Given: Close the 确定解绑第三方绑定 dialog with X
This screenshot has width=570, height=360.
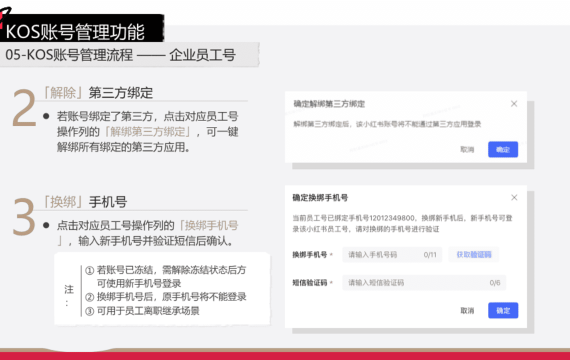Looking at the screenshot, I should pos(514,104).
